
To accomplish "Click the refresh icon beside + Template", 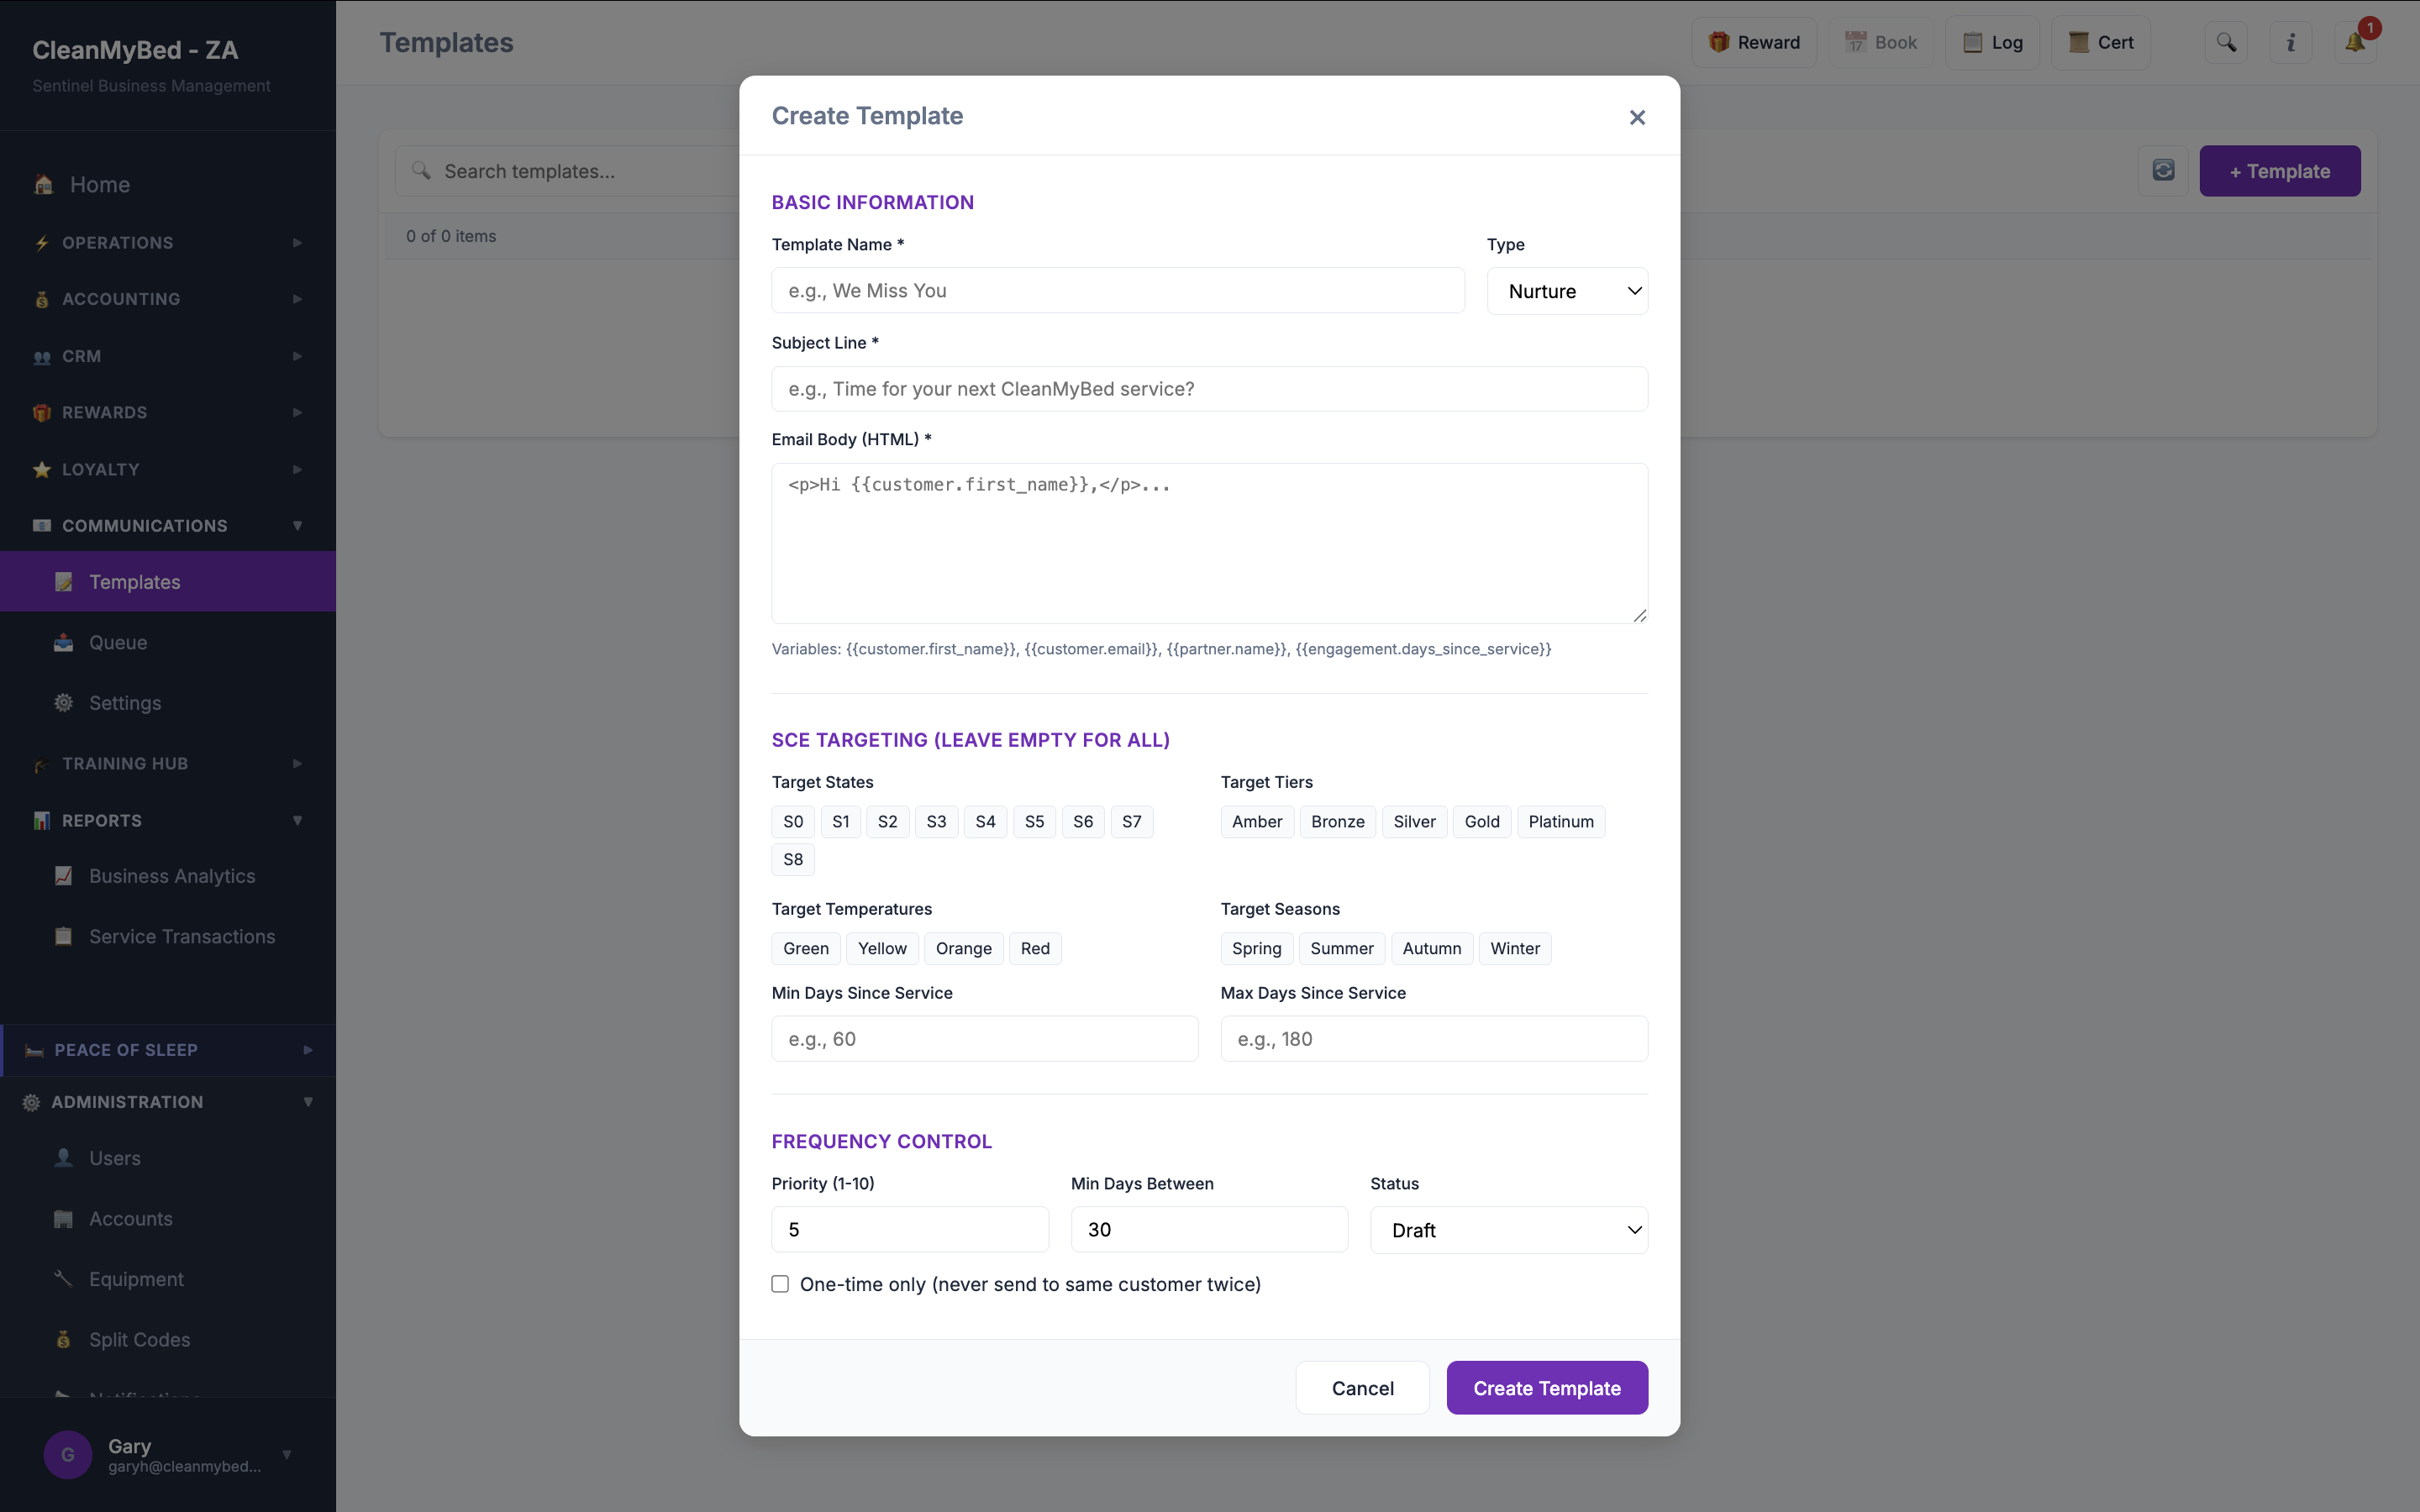I will (2163, 171).
